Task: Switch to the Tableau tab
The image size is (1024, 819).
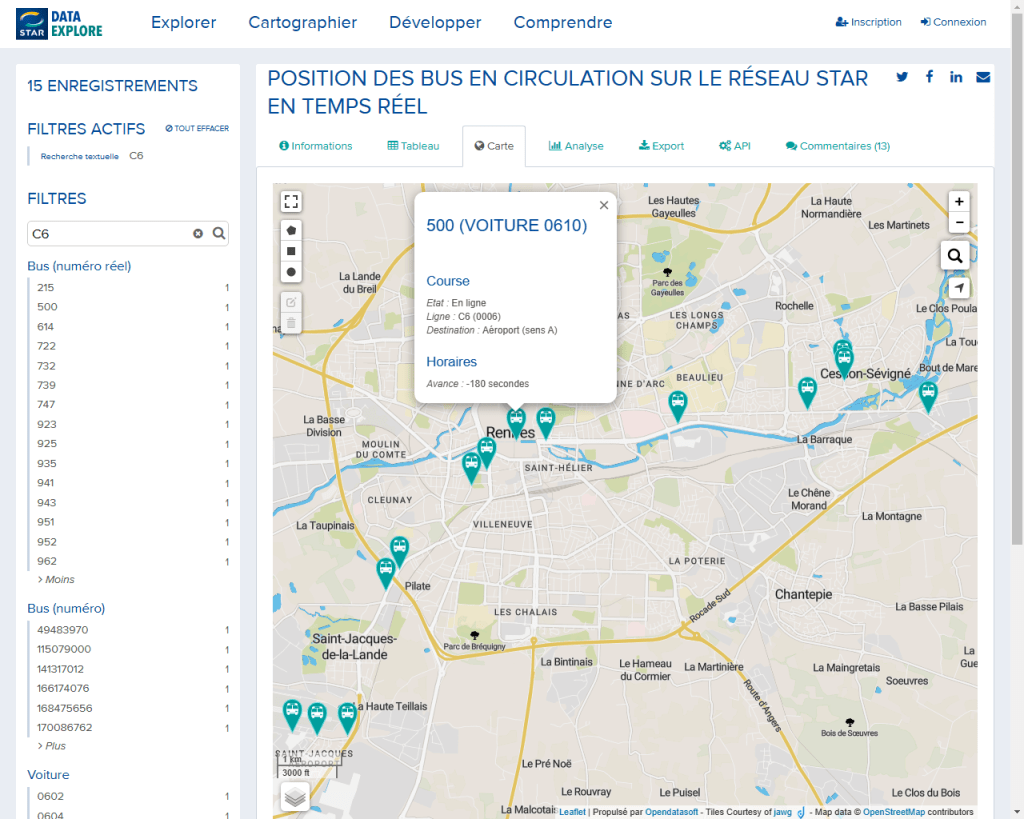Action: (x=413, y=146)
